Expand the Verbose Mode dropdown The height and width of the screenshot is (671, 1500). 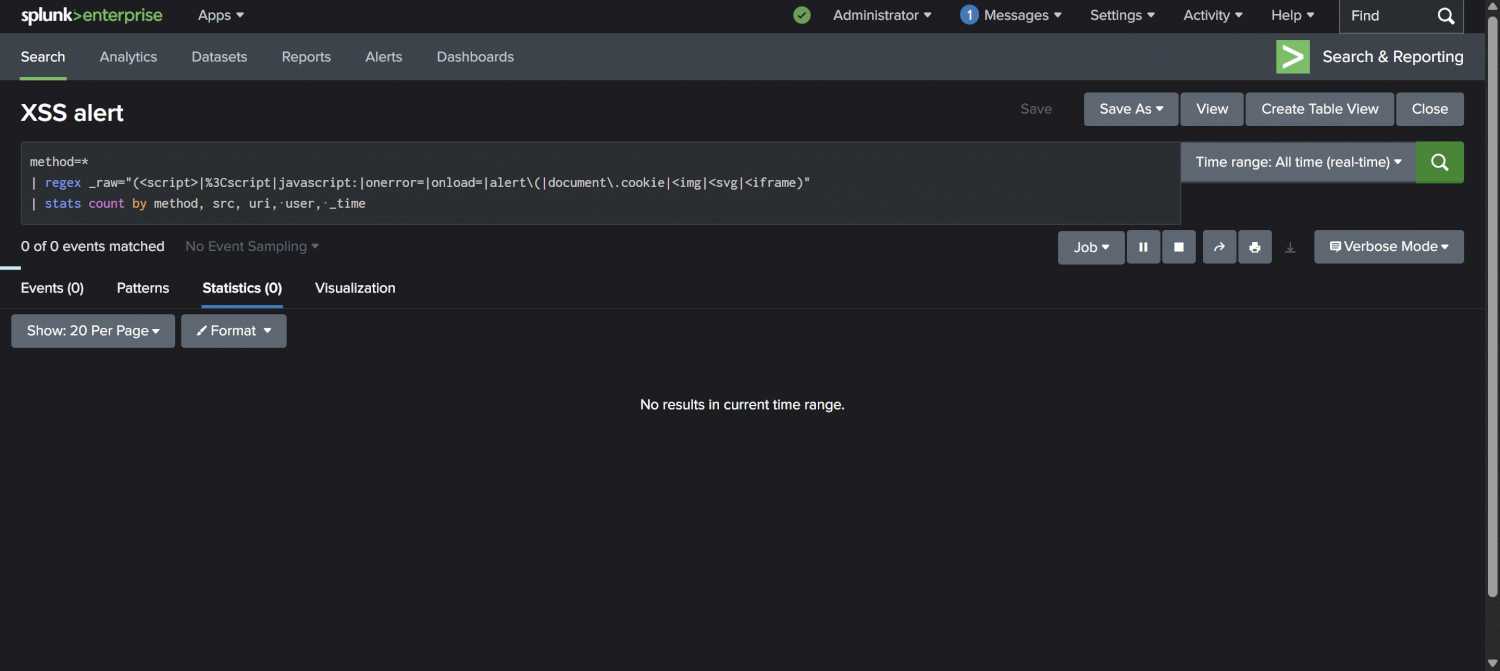click(1388, 247)
